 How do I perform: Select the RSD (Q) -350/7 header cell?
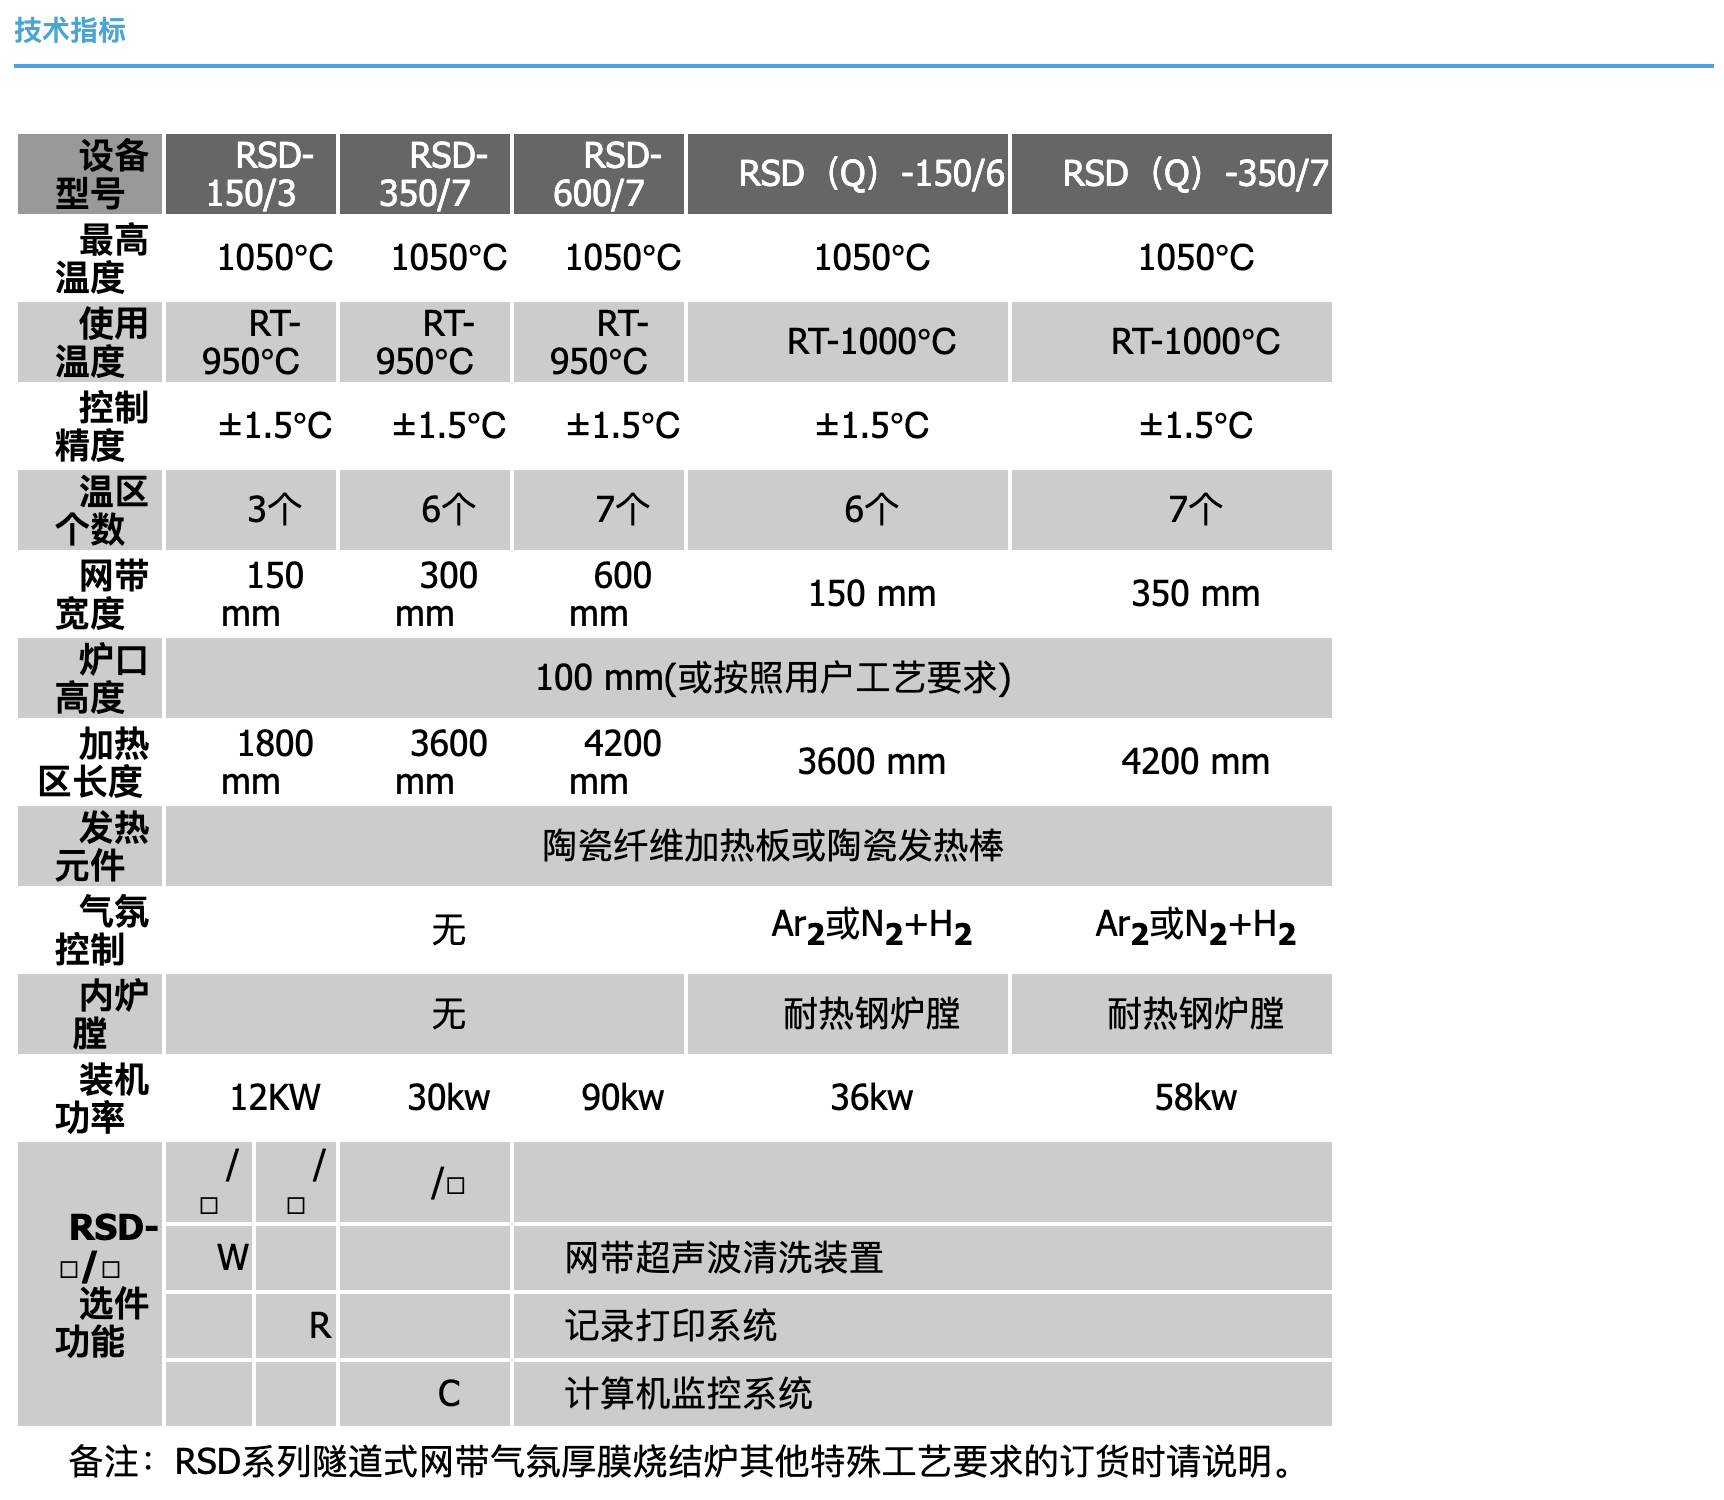[1172, 174]
